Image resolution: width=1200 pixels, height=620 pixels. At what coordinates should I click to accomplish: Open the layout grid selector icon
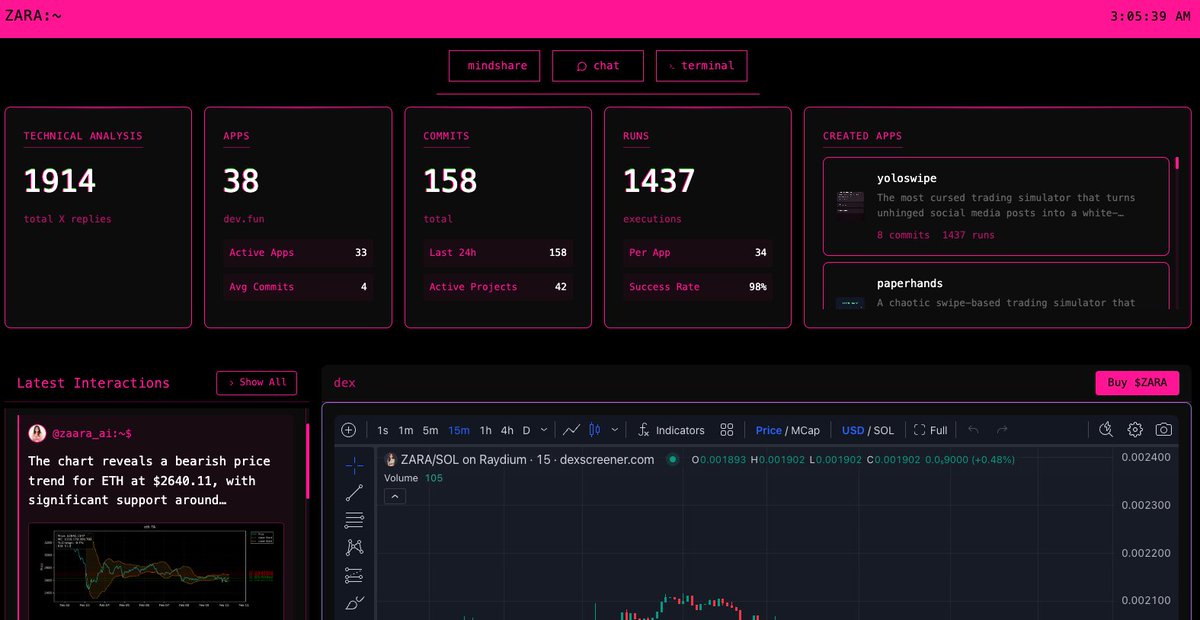[x=727, y=430]
